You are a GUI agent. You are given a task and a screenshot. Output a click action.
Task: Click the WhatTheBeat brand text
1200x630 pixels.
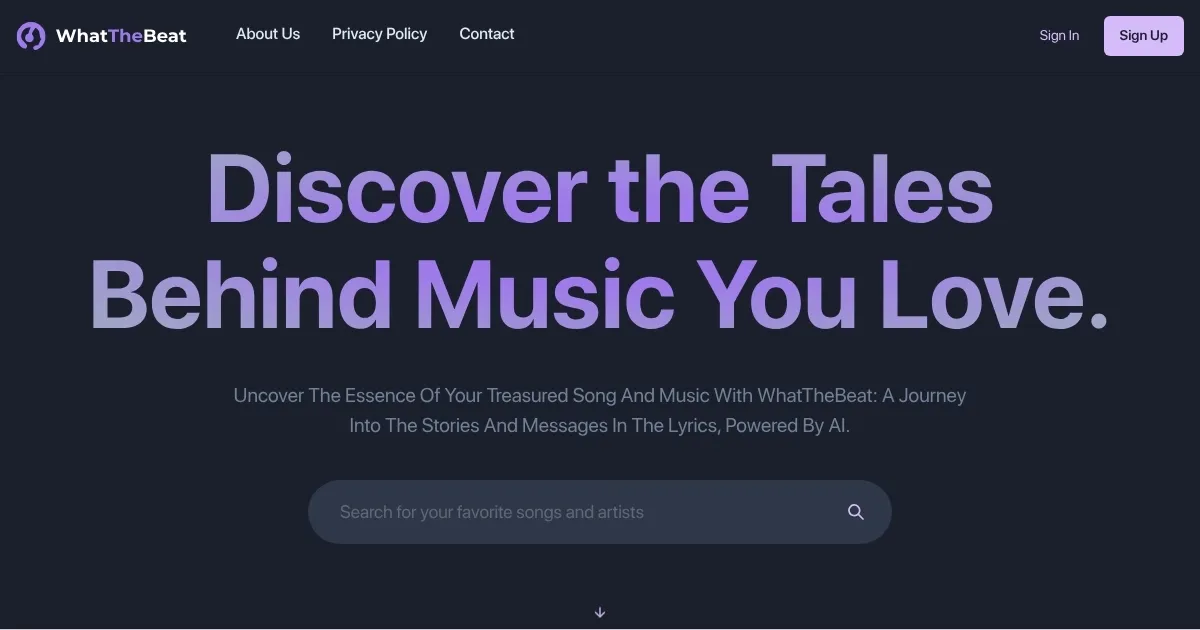click(x=120, y=35)
